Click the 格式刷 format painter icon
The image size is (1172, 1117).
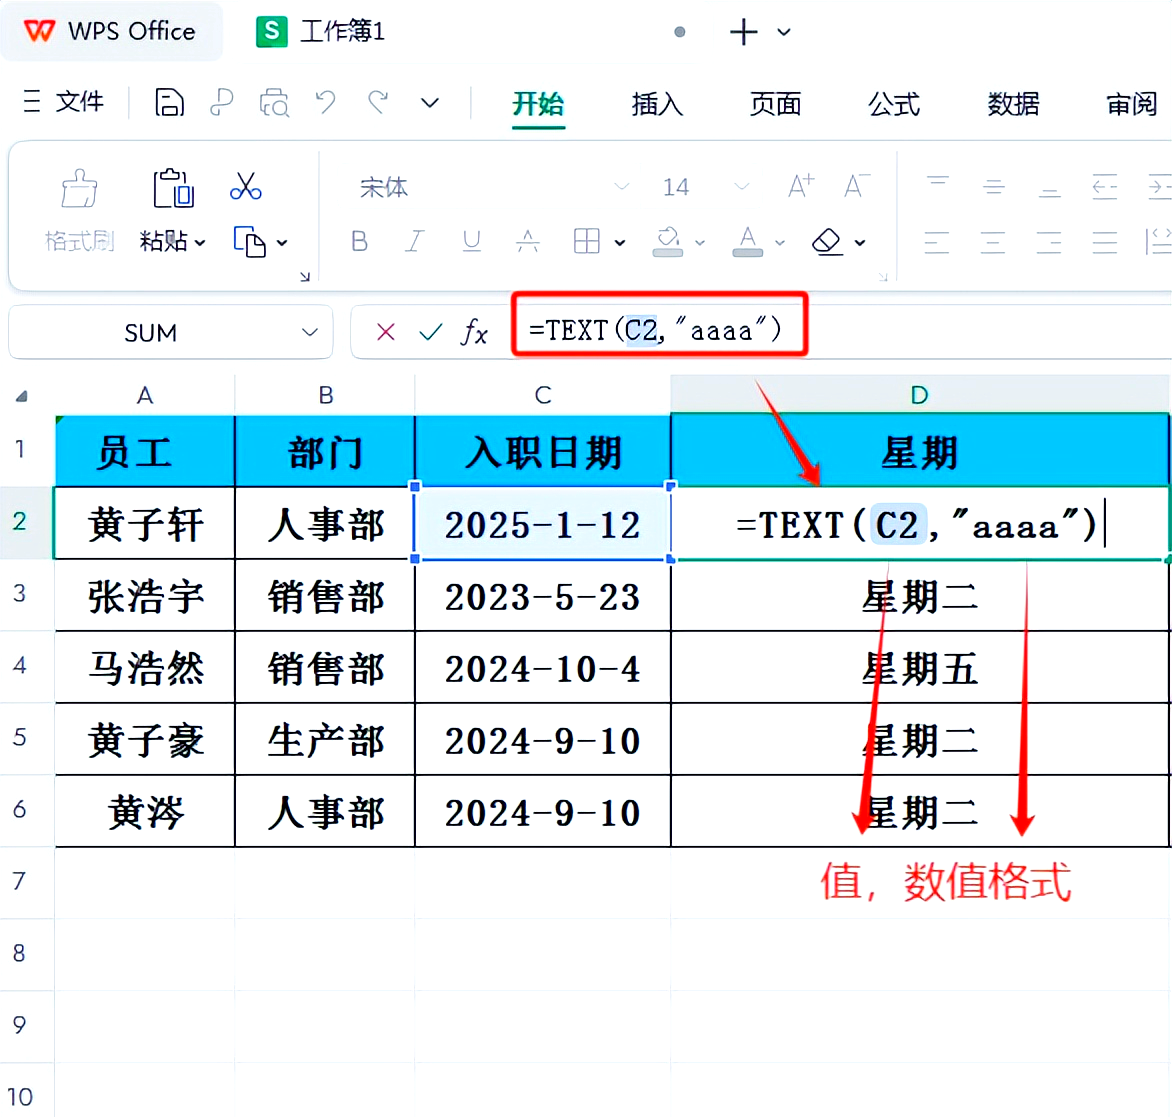point(79,188)
